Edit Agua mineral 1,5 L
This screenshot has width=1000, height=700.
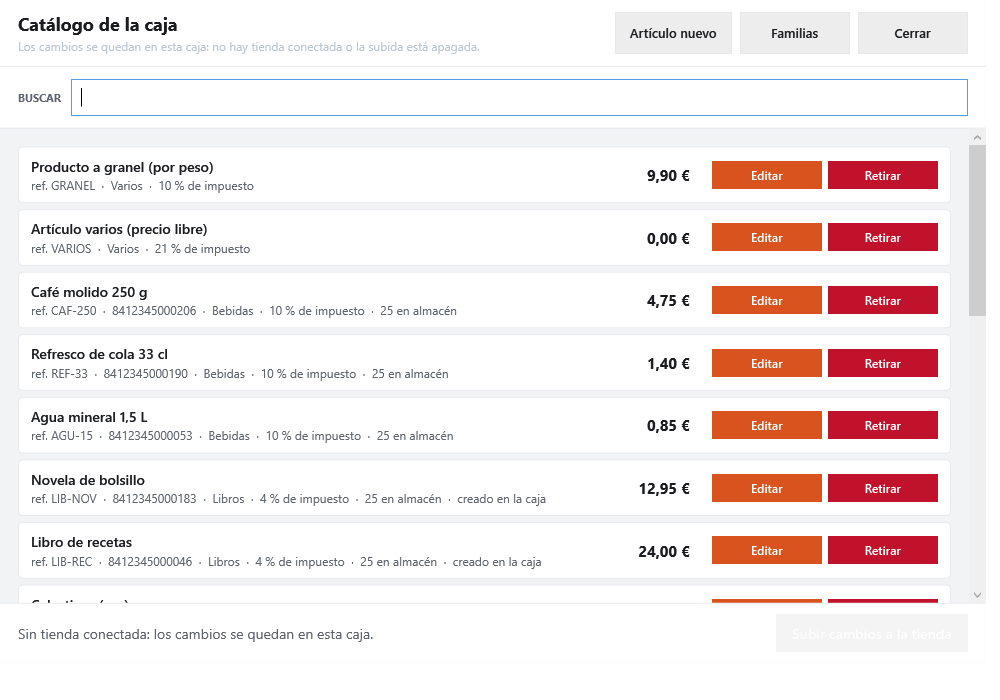(767, 425)
